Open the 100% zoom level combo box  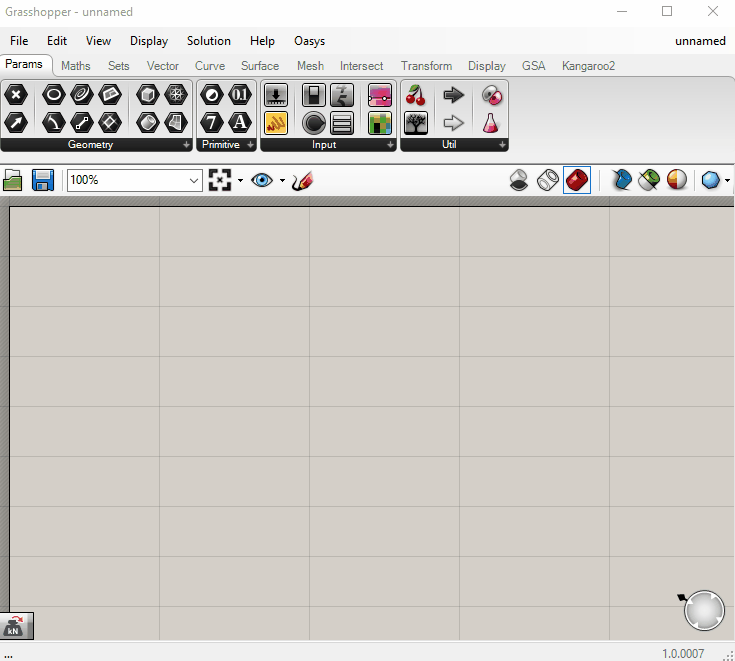pyautogui.click(x=135, y=180)
